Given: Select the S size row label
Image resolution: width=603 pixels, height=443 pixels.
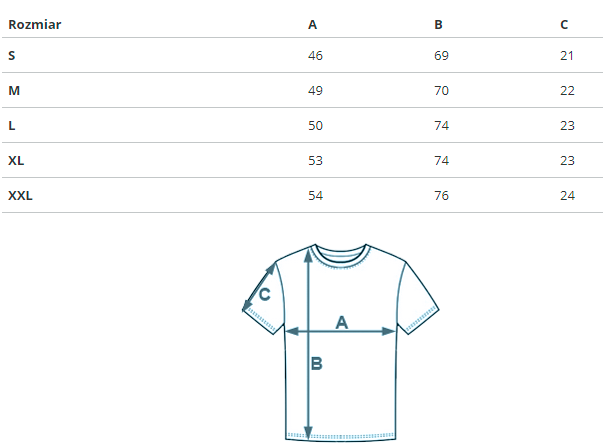Looking at the screenshot, I should tap(12, 55).
